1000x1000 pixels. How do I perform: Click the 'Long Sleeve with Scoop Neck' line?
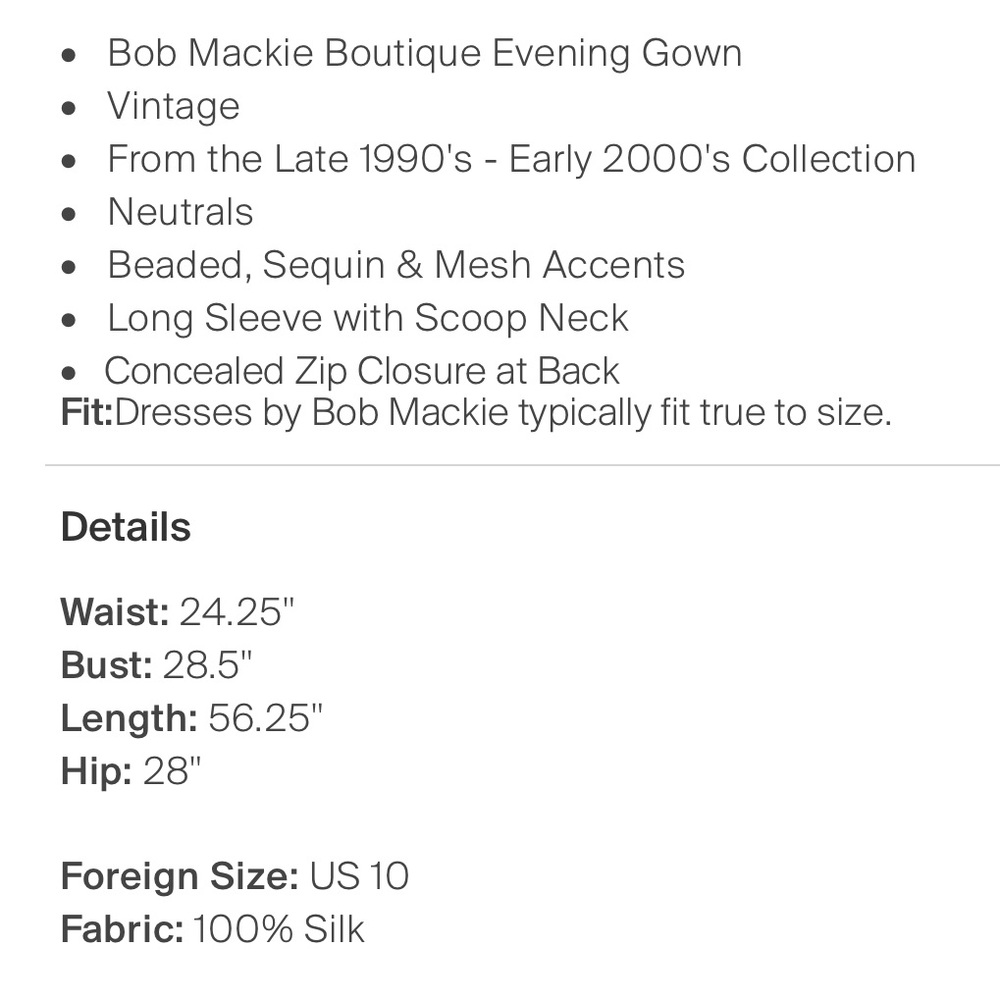368,318
